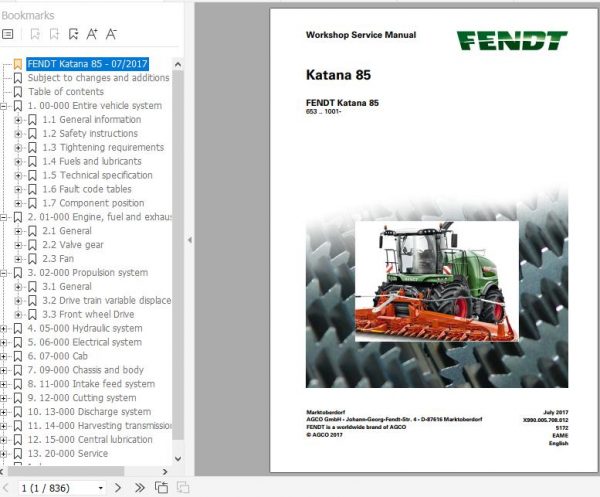
Task: Open 4. 05-000 Hydraulic system bookmark
Action: click(x=85, y=328)
